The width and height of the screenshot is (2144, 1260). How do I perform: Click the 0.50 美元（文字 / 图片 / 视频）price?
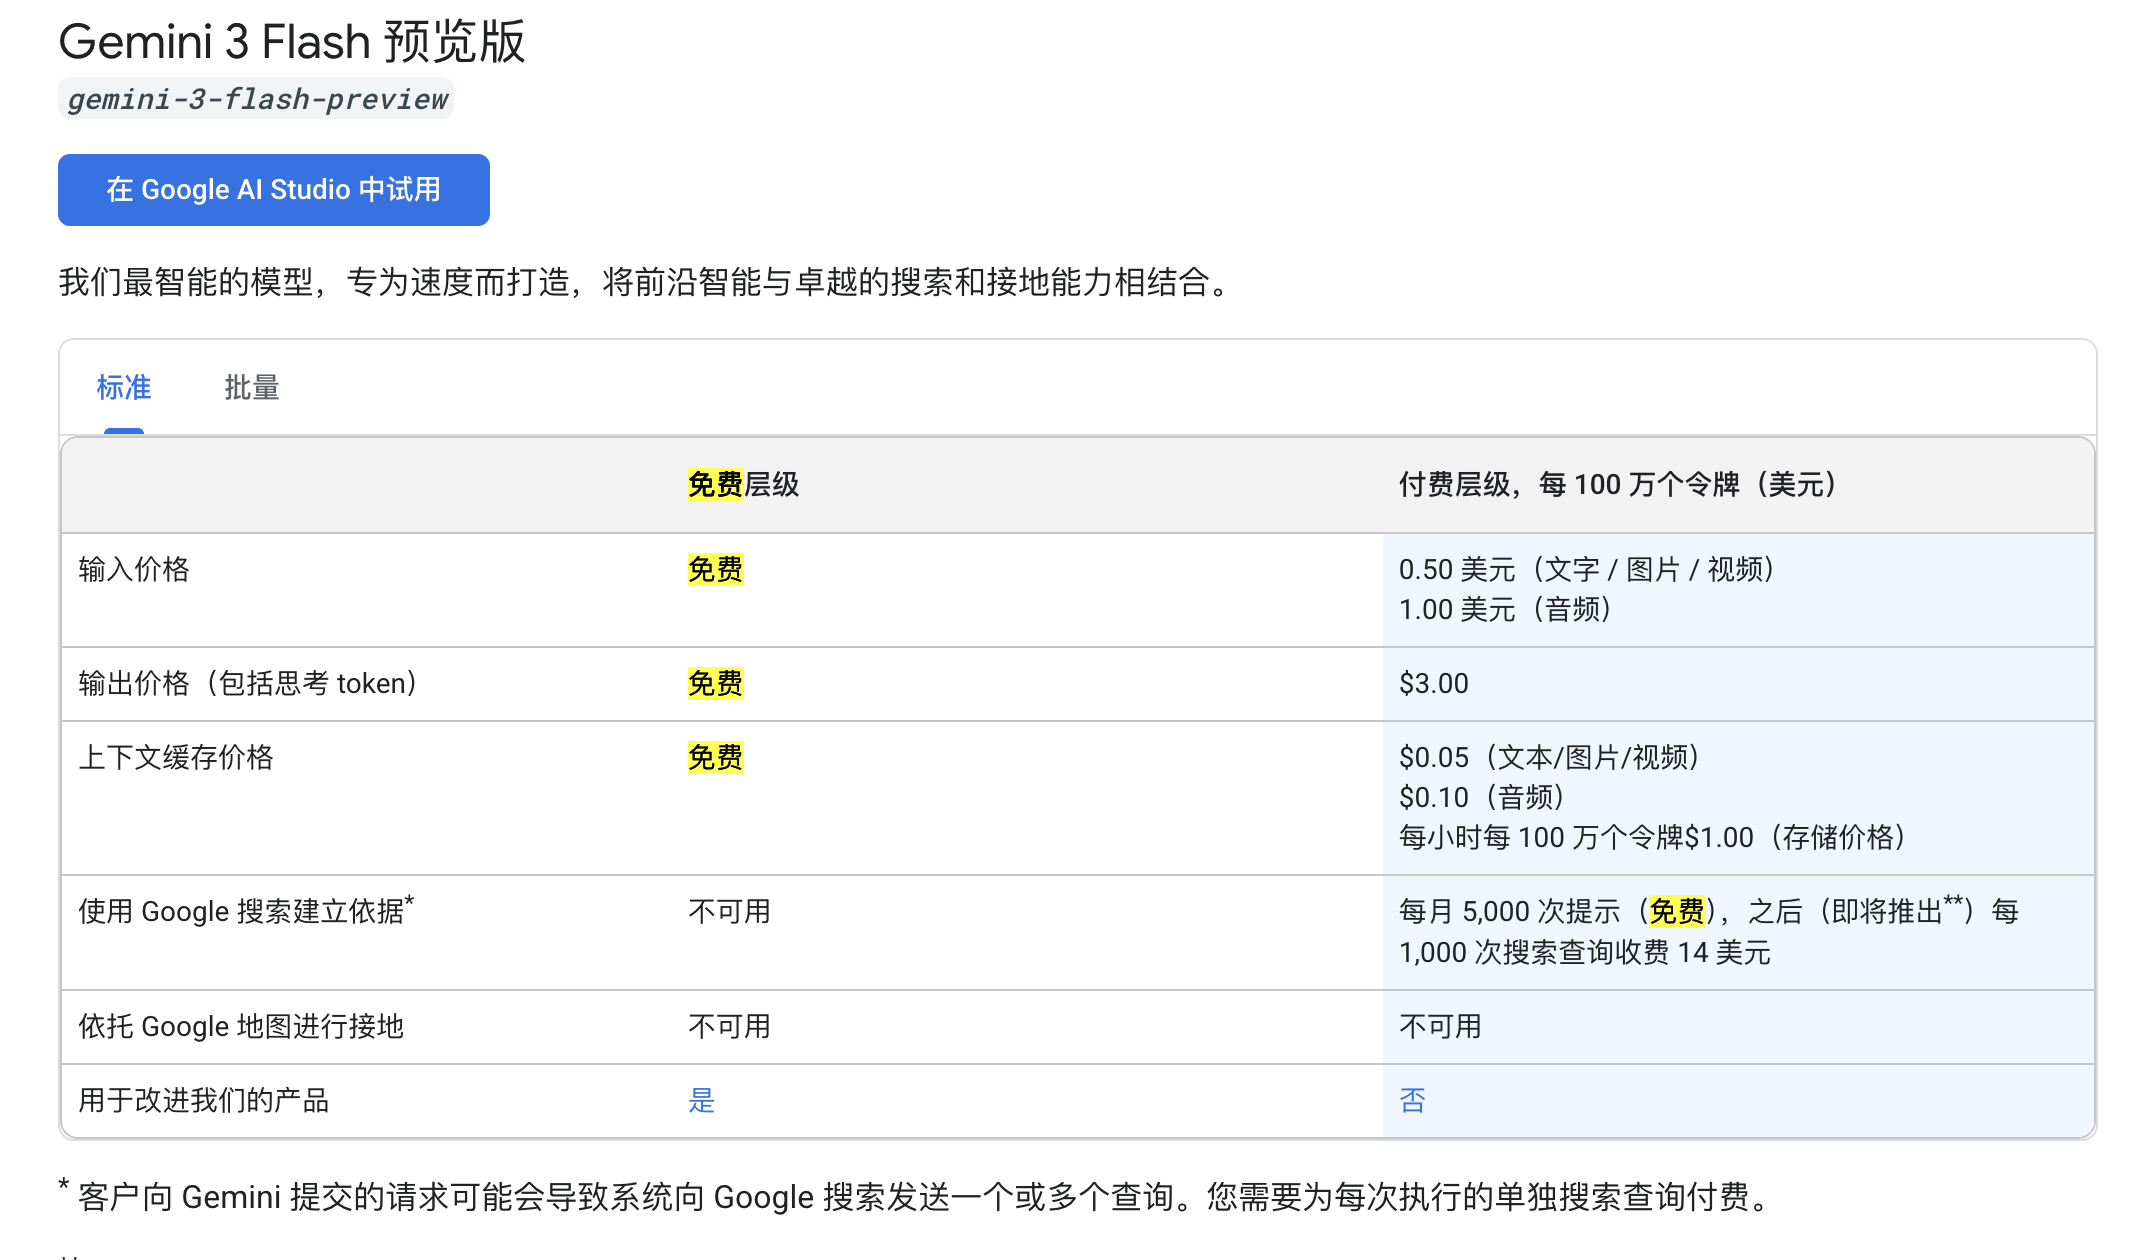point(1586,570)
